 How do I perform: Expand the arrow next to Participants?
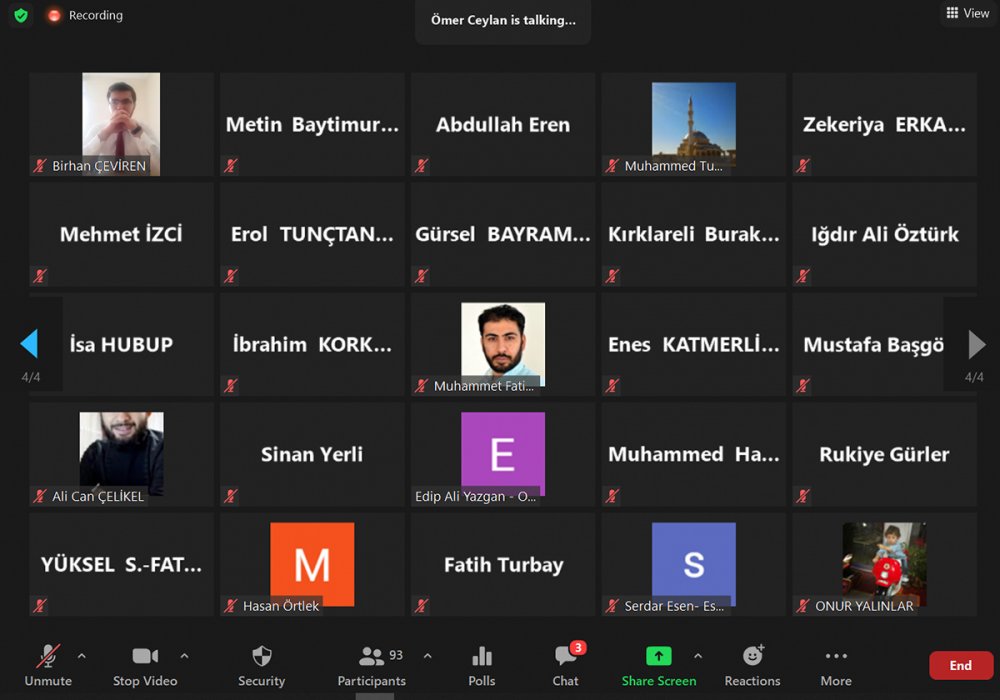point(428,656)
